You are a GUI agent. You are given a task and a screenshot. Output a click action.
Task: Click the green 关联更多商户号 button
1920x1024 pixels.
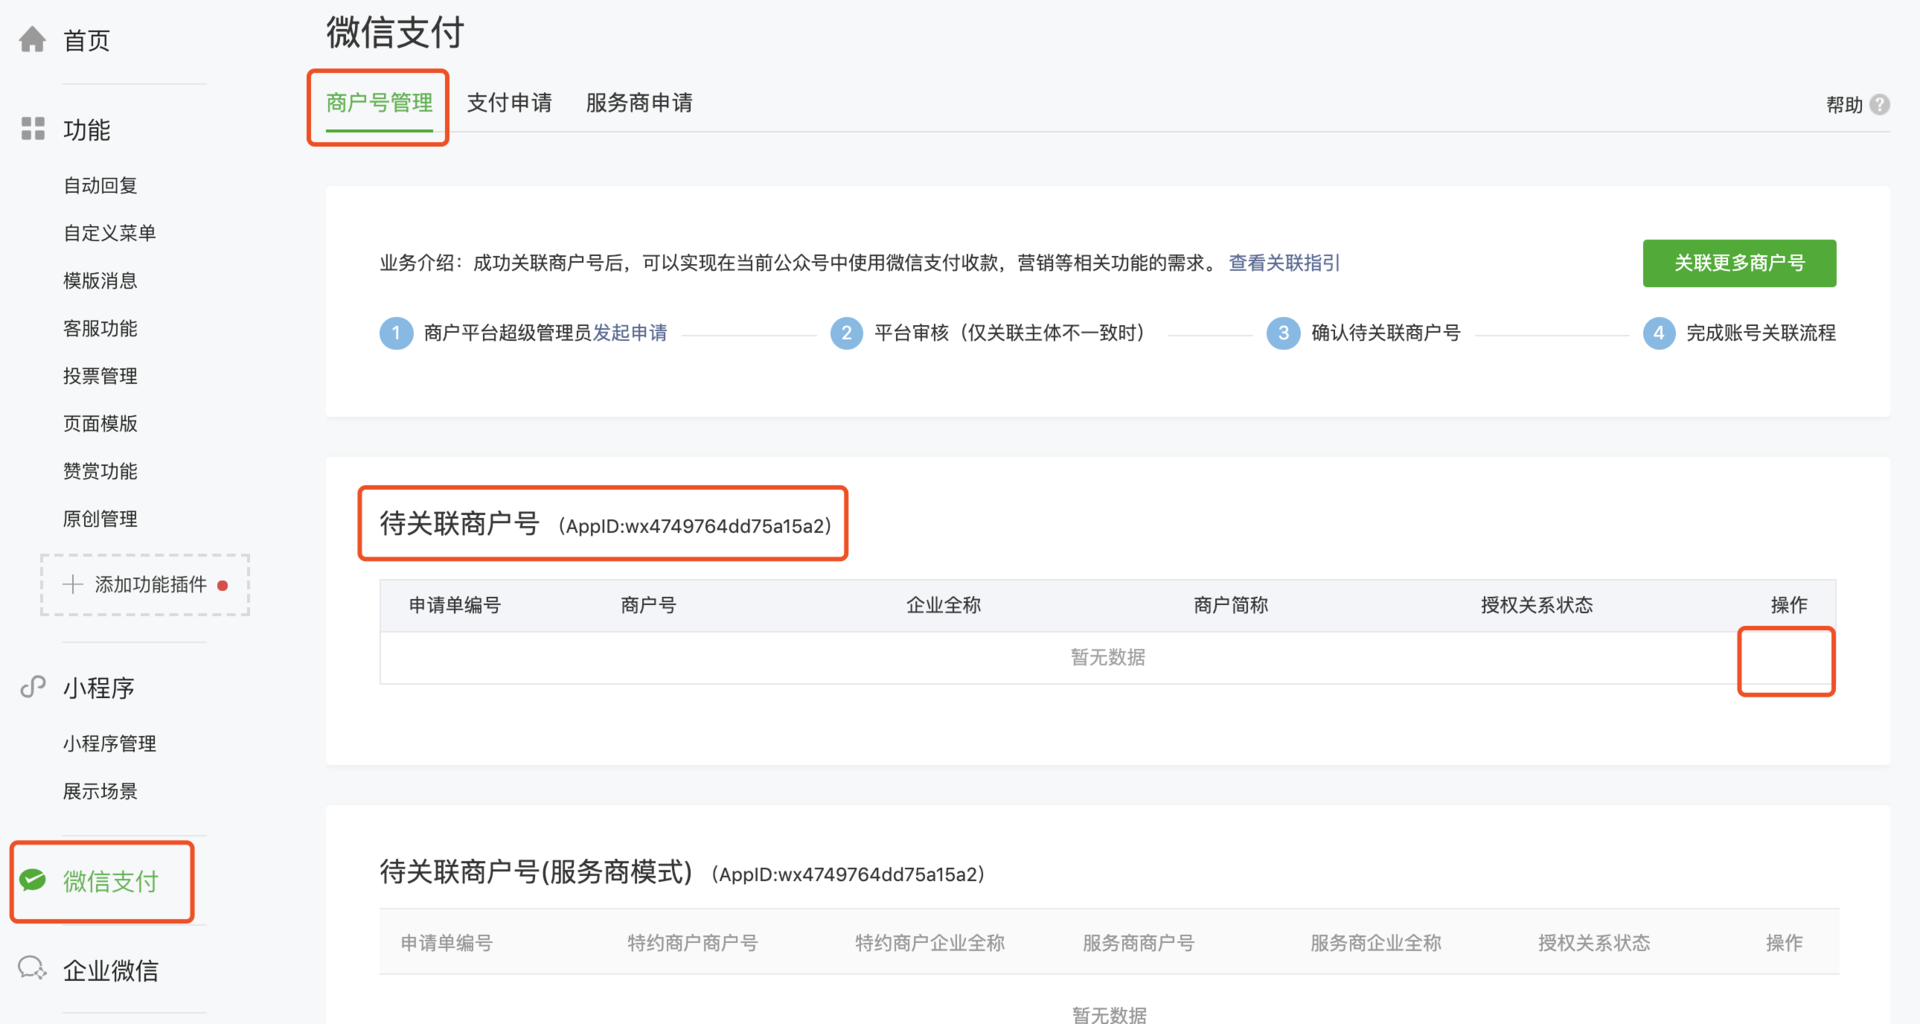(x=1739, y=263)
